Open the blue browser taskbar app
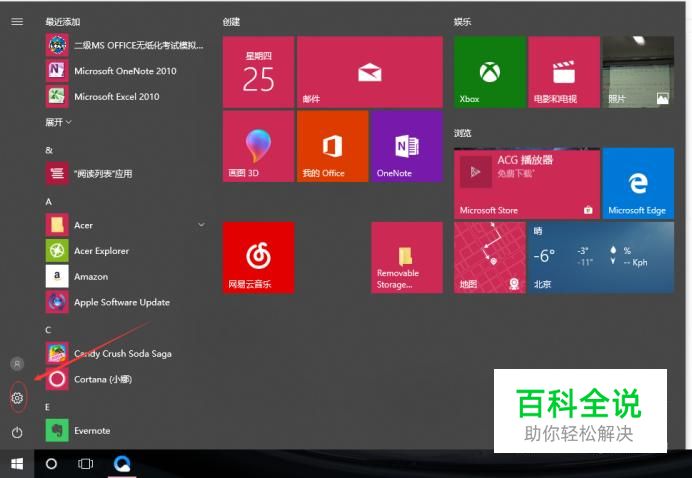The width and height of the screenshot is (692, 478). pyautogui.click(x=122, y=464)
